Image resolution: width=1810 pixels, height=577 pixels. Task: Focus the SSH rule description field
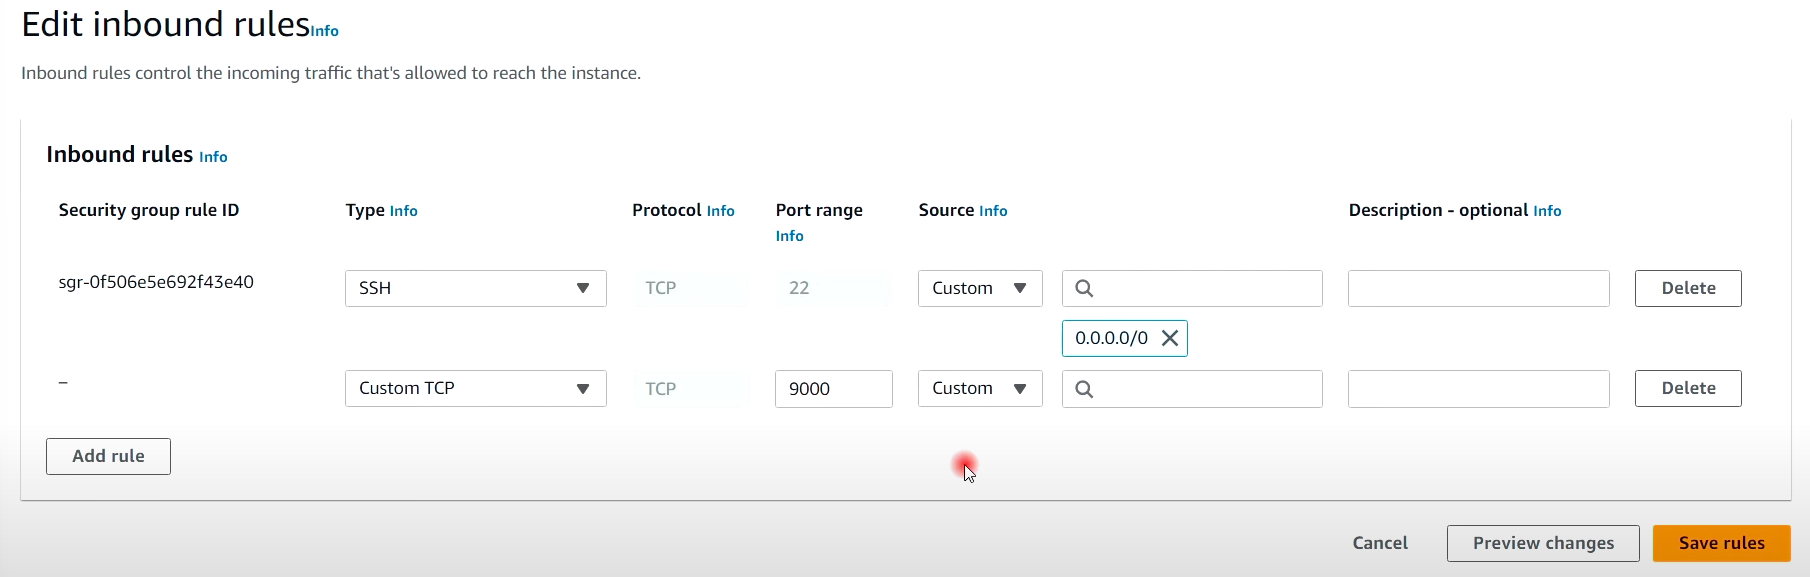(x=1479, y=288)
